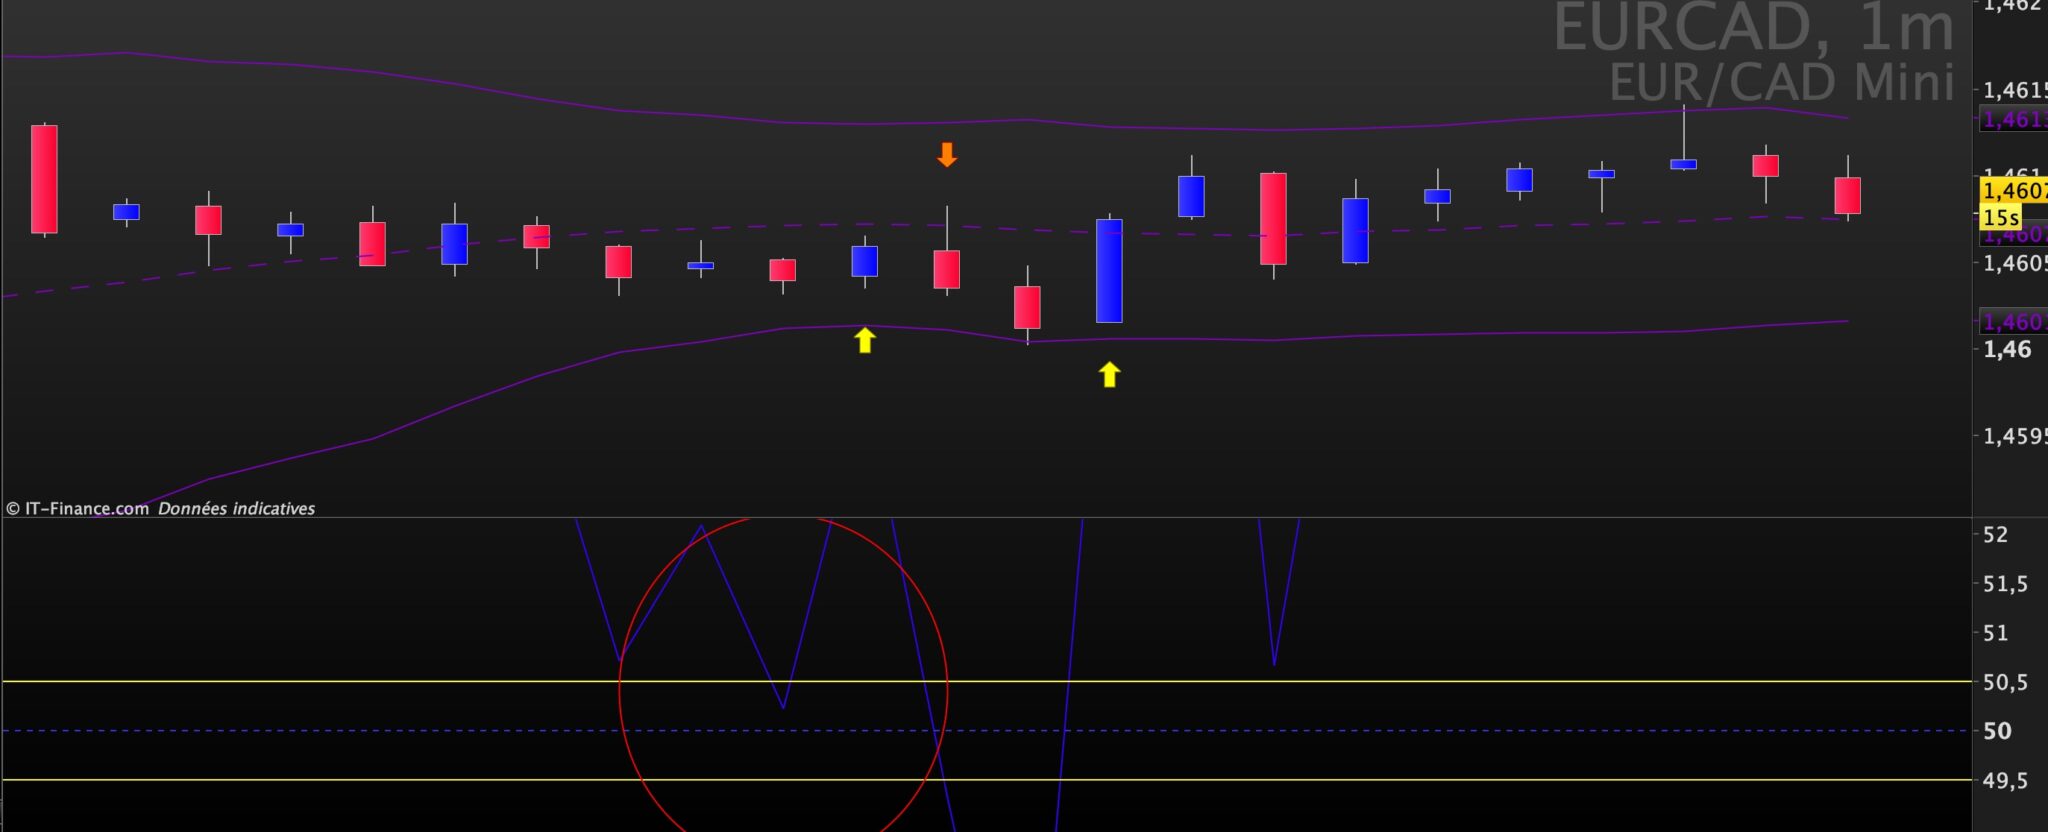Screen dimensions: 2048x832
Task: Click the EURCAD, 1m chart title
Action: (1753, 28)
